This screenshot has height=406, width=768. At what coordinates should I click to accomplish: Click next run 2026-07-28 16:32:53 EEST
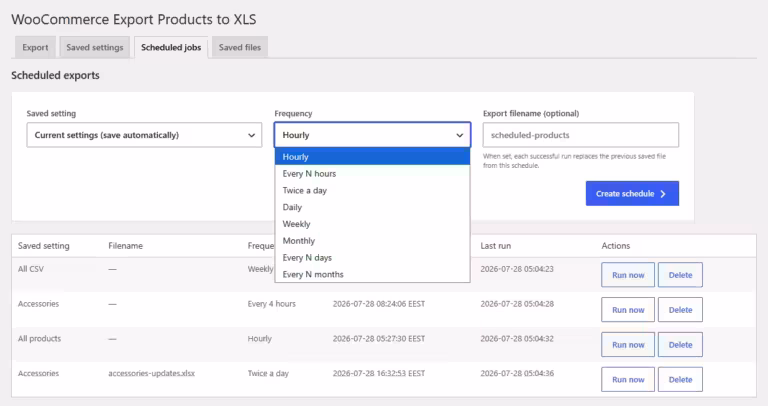tap(379, 373)
